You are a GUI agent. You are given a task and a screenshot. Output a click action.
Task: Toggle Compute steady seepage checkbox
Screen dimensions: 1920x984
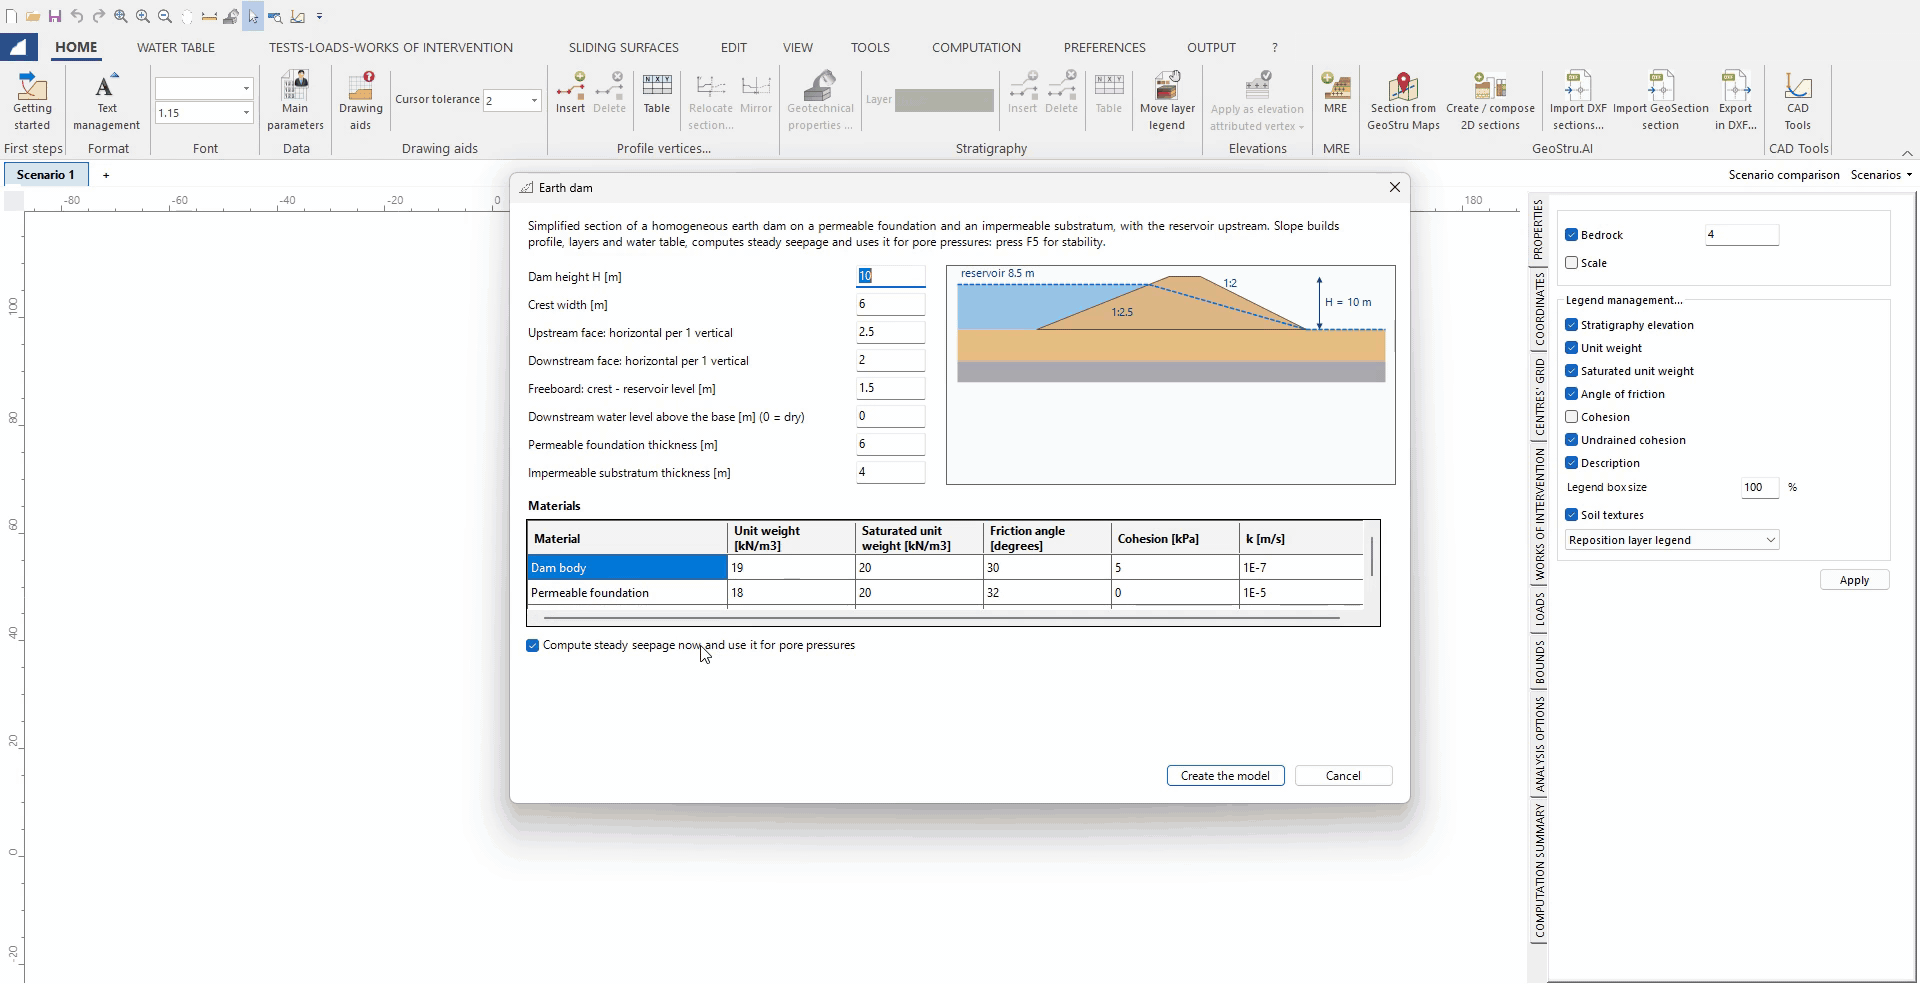533,646
